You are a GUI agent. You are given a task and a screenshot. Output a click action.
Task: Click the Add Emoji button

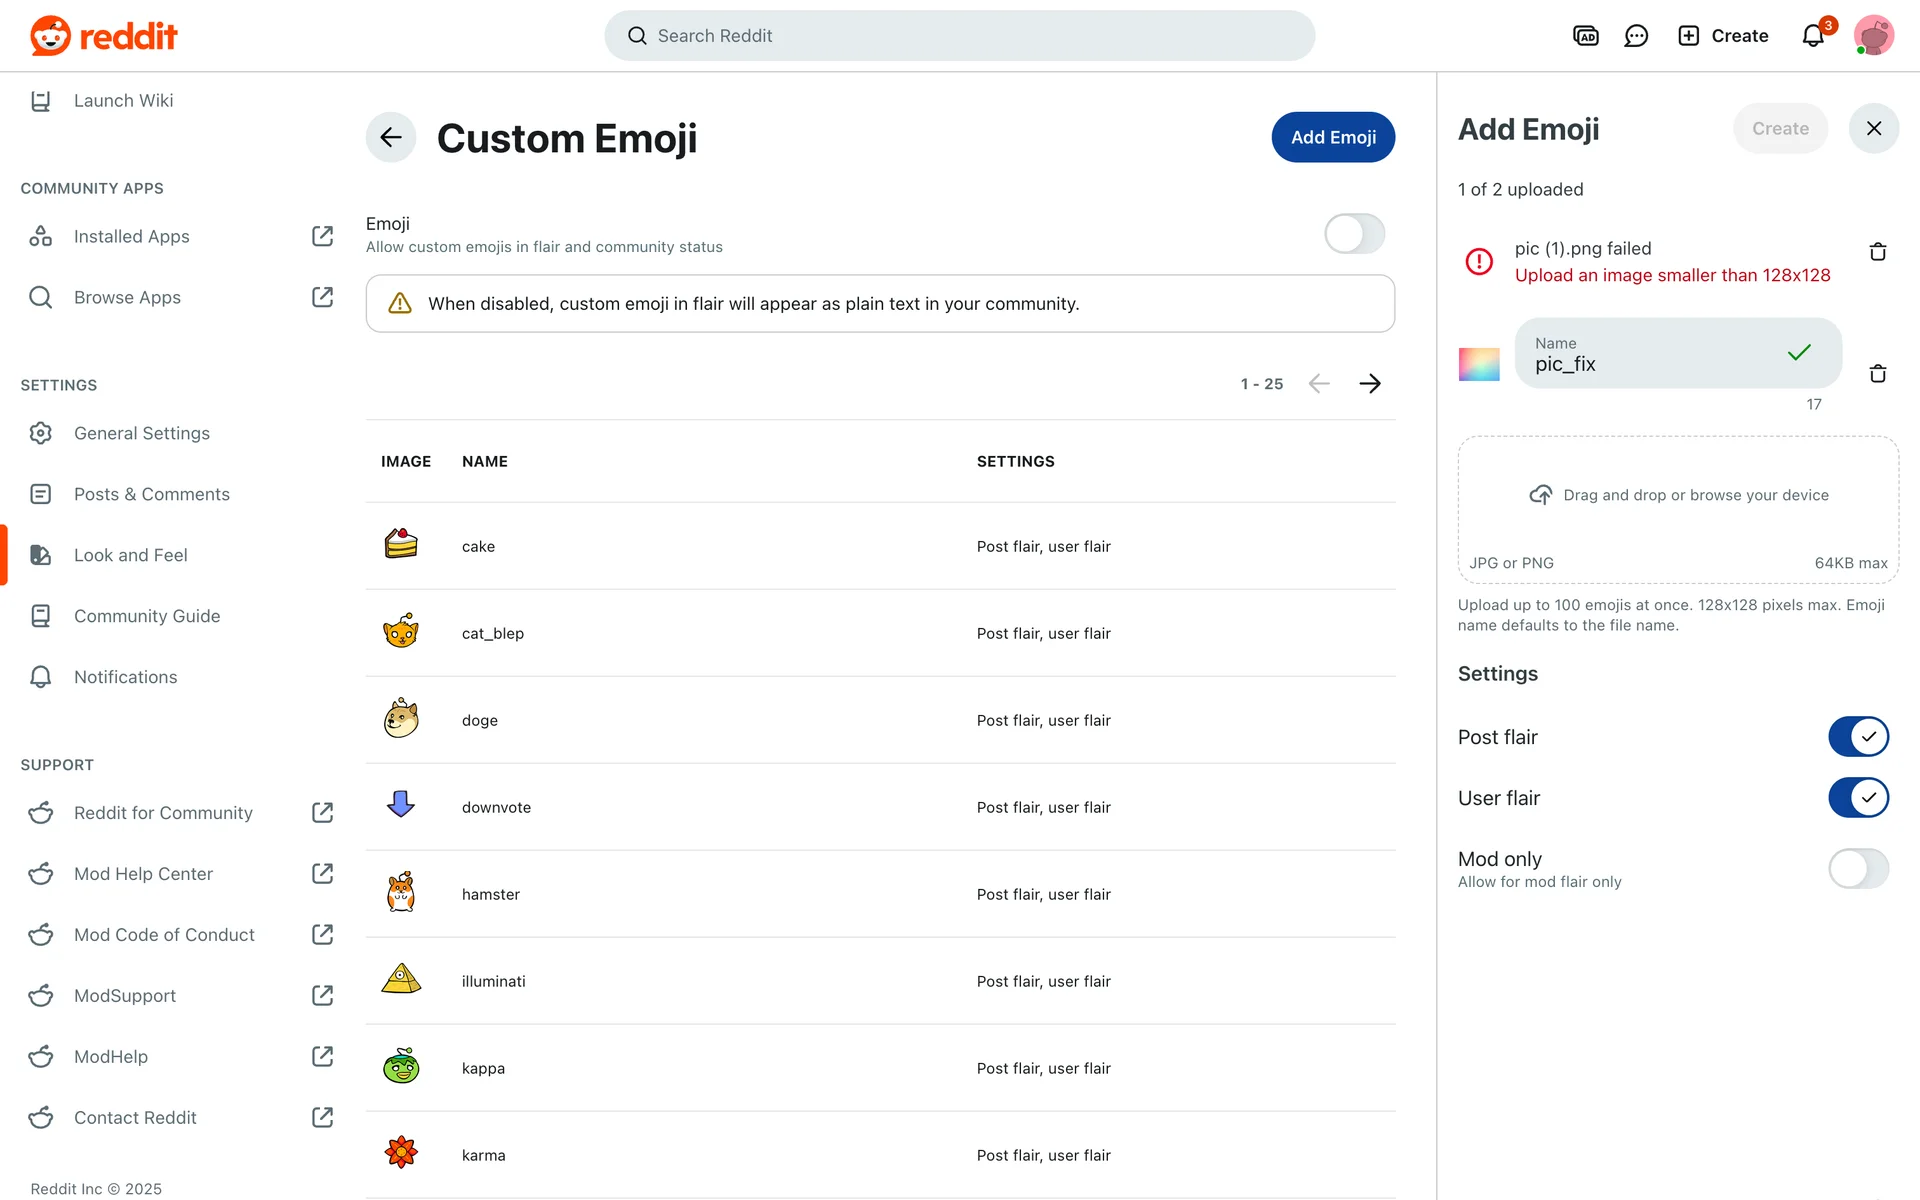point(1333,137)
